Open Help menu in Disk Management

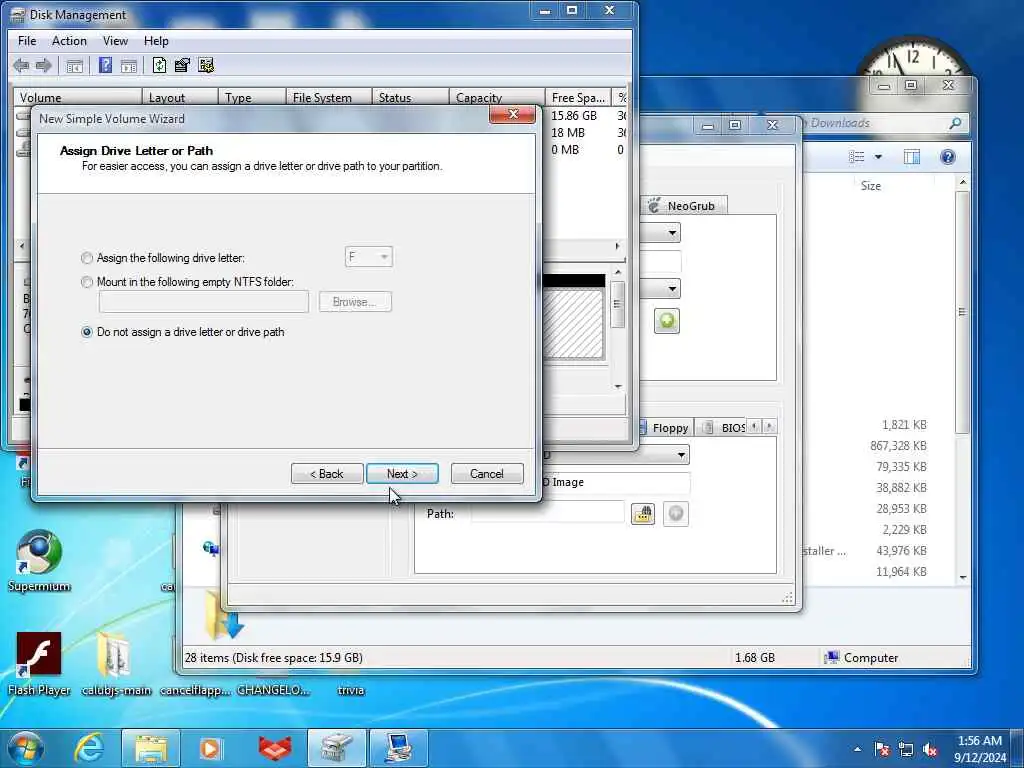pyautogui.click(x=156, y=40)
